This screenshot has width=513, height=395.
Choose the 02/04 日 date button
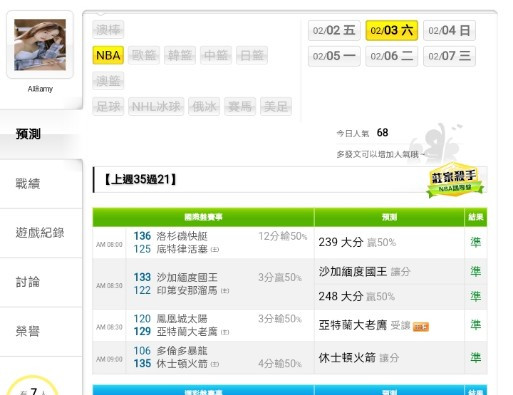point(449,31)
